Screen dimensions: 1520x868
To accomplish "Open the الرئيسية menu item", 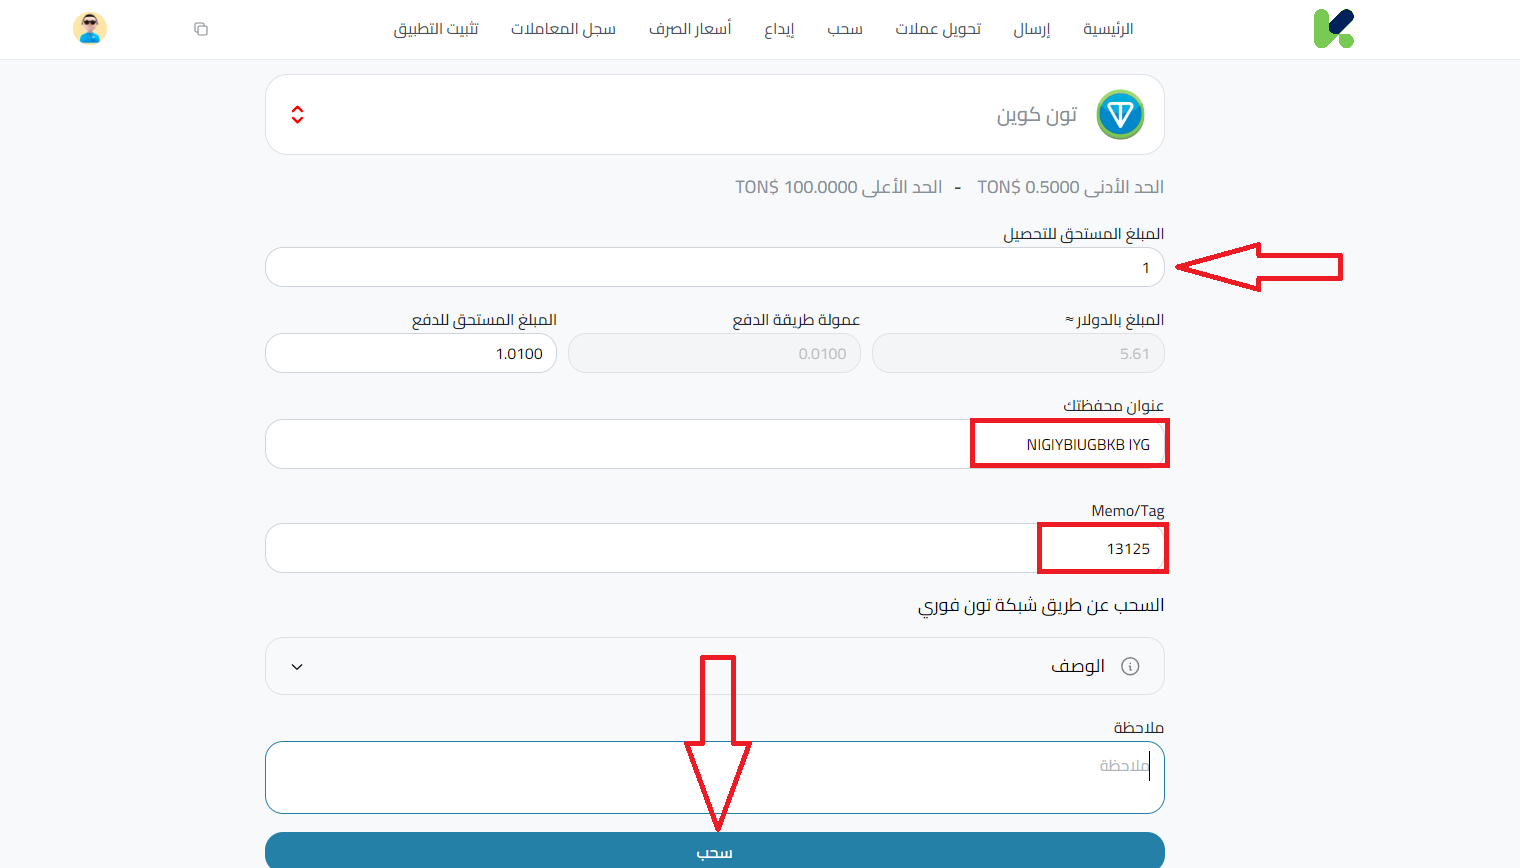I will (1107, 29).
